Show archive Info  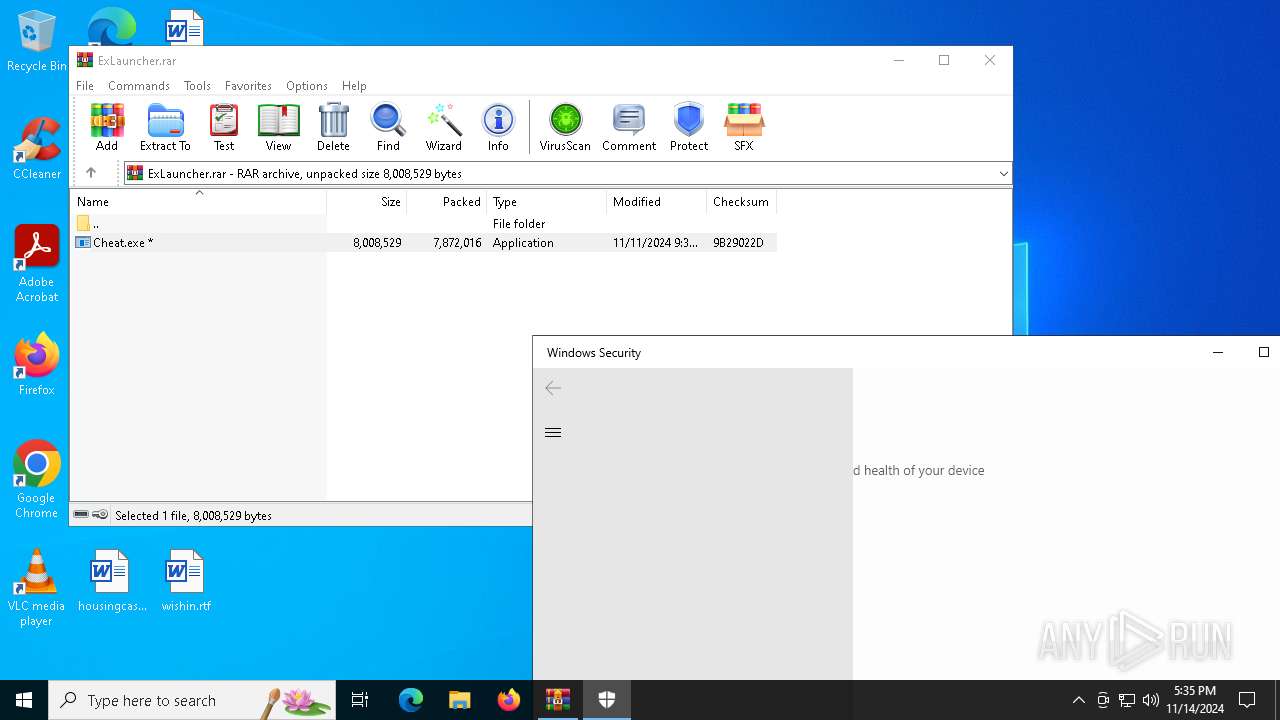coord(498,127)
